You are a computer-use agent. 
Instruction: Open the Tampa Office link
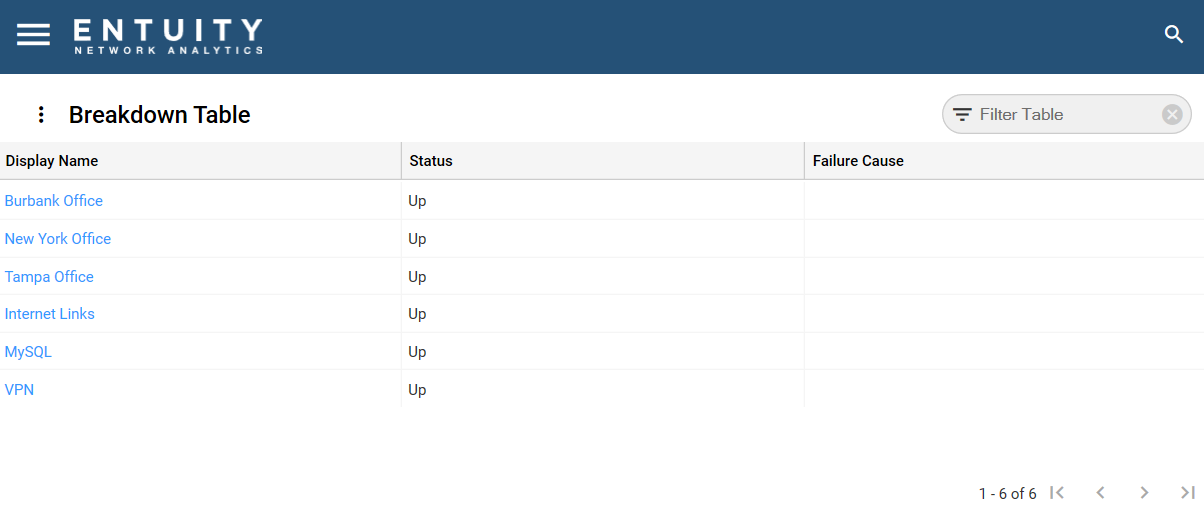(x=49, y=277)
